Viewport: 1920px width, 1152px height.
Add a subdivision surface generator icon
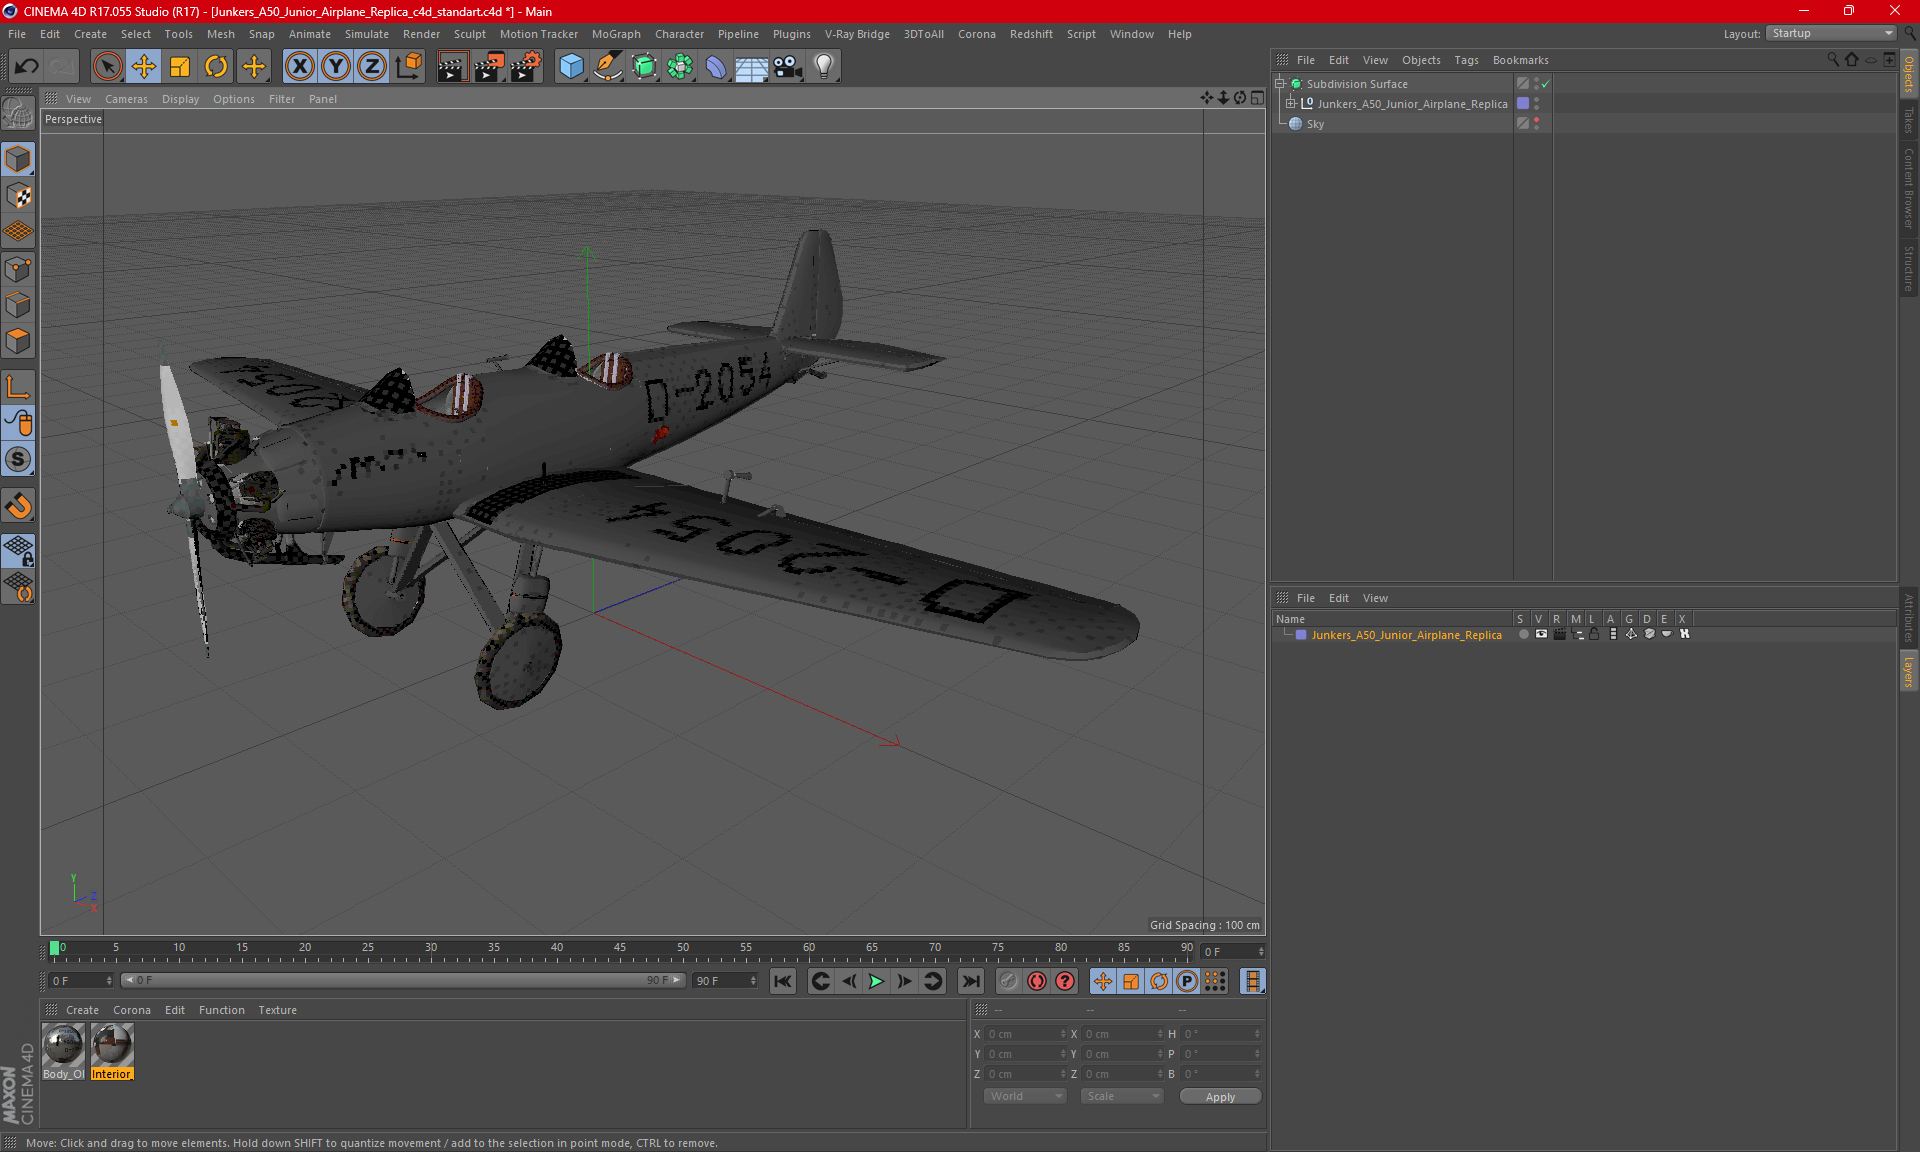tap(644, 67)
